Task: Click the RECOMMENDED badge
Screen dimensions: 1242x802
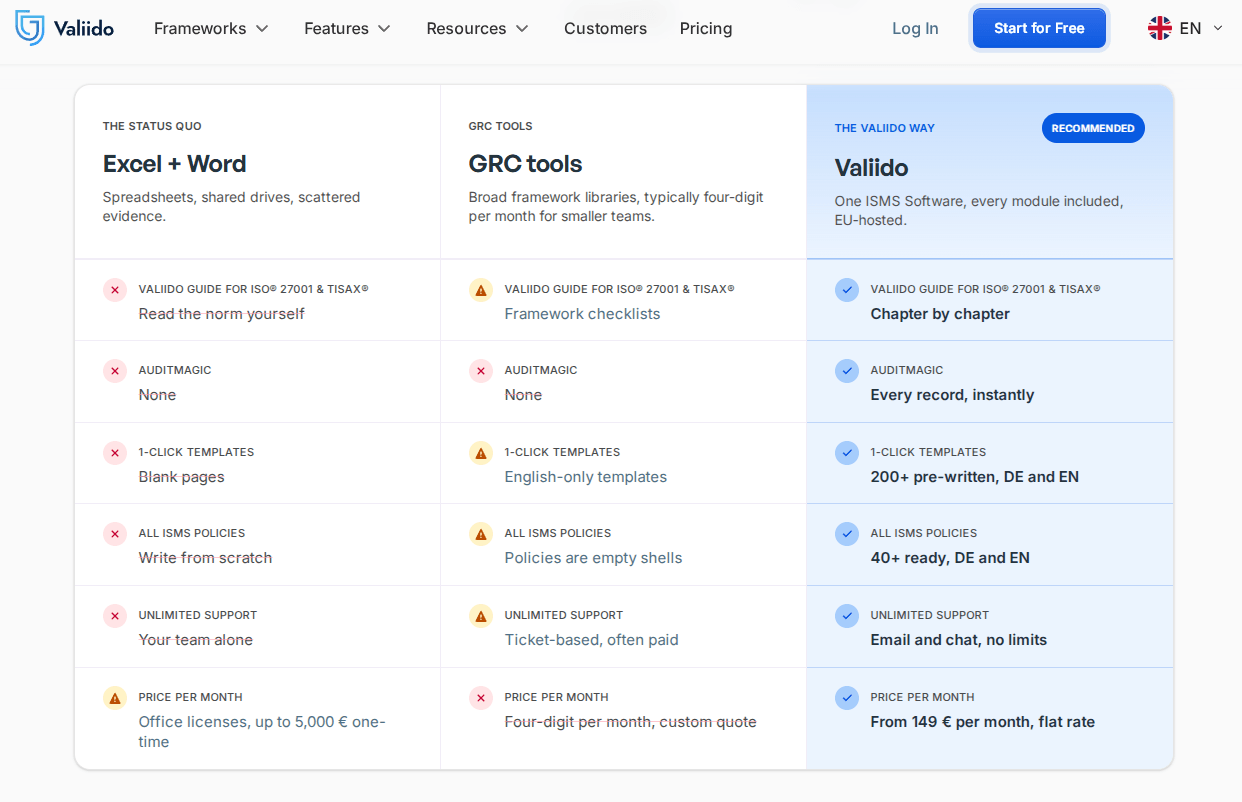Action: (1093, 128)
